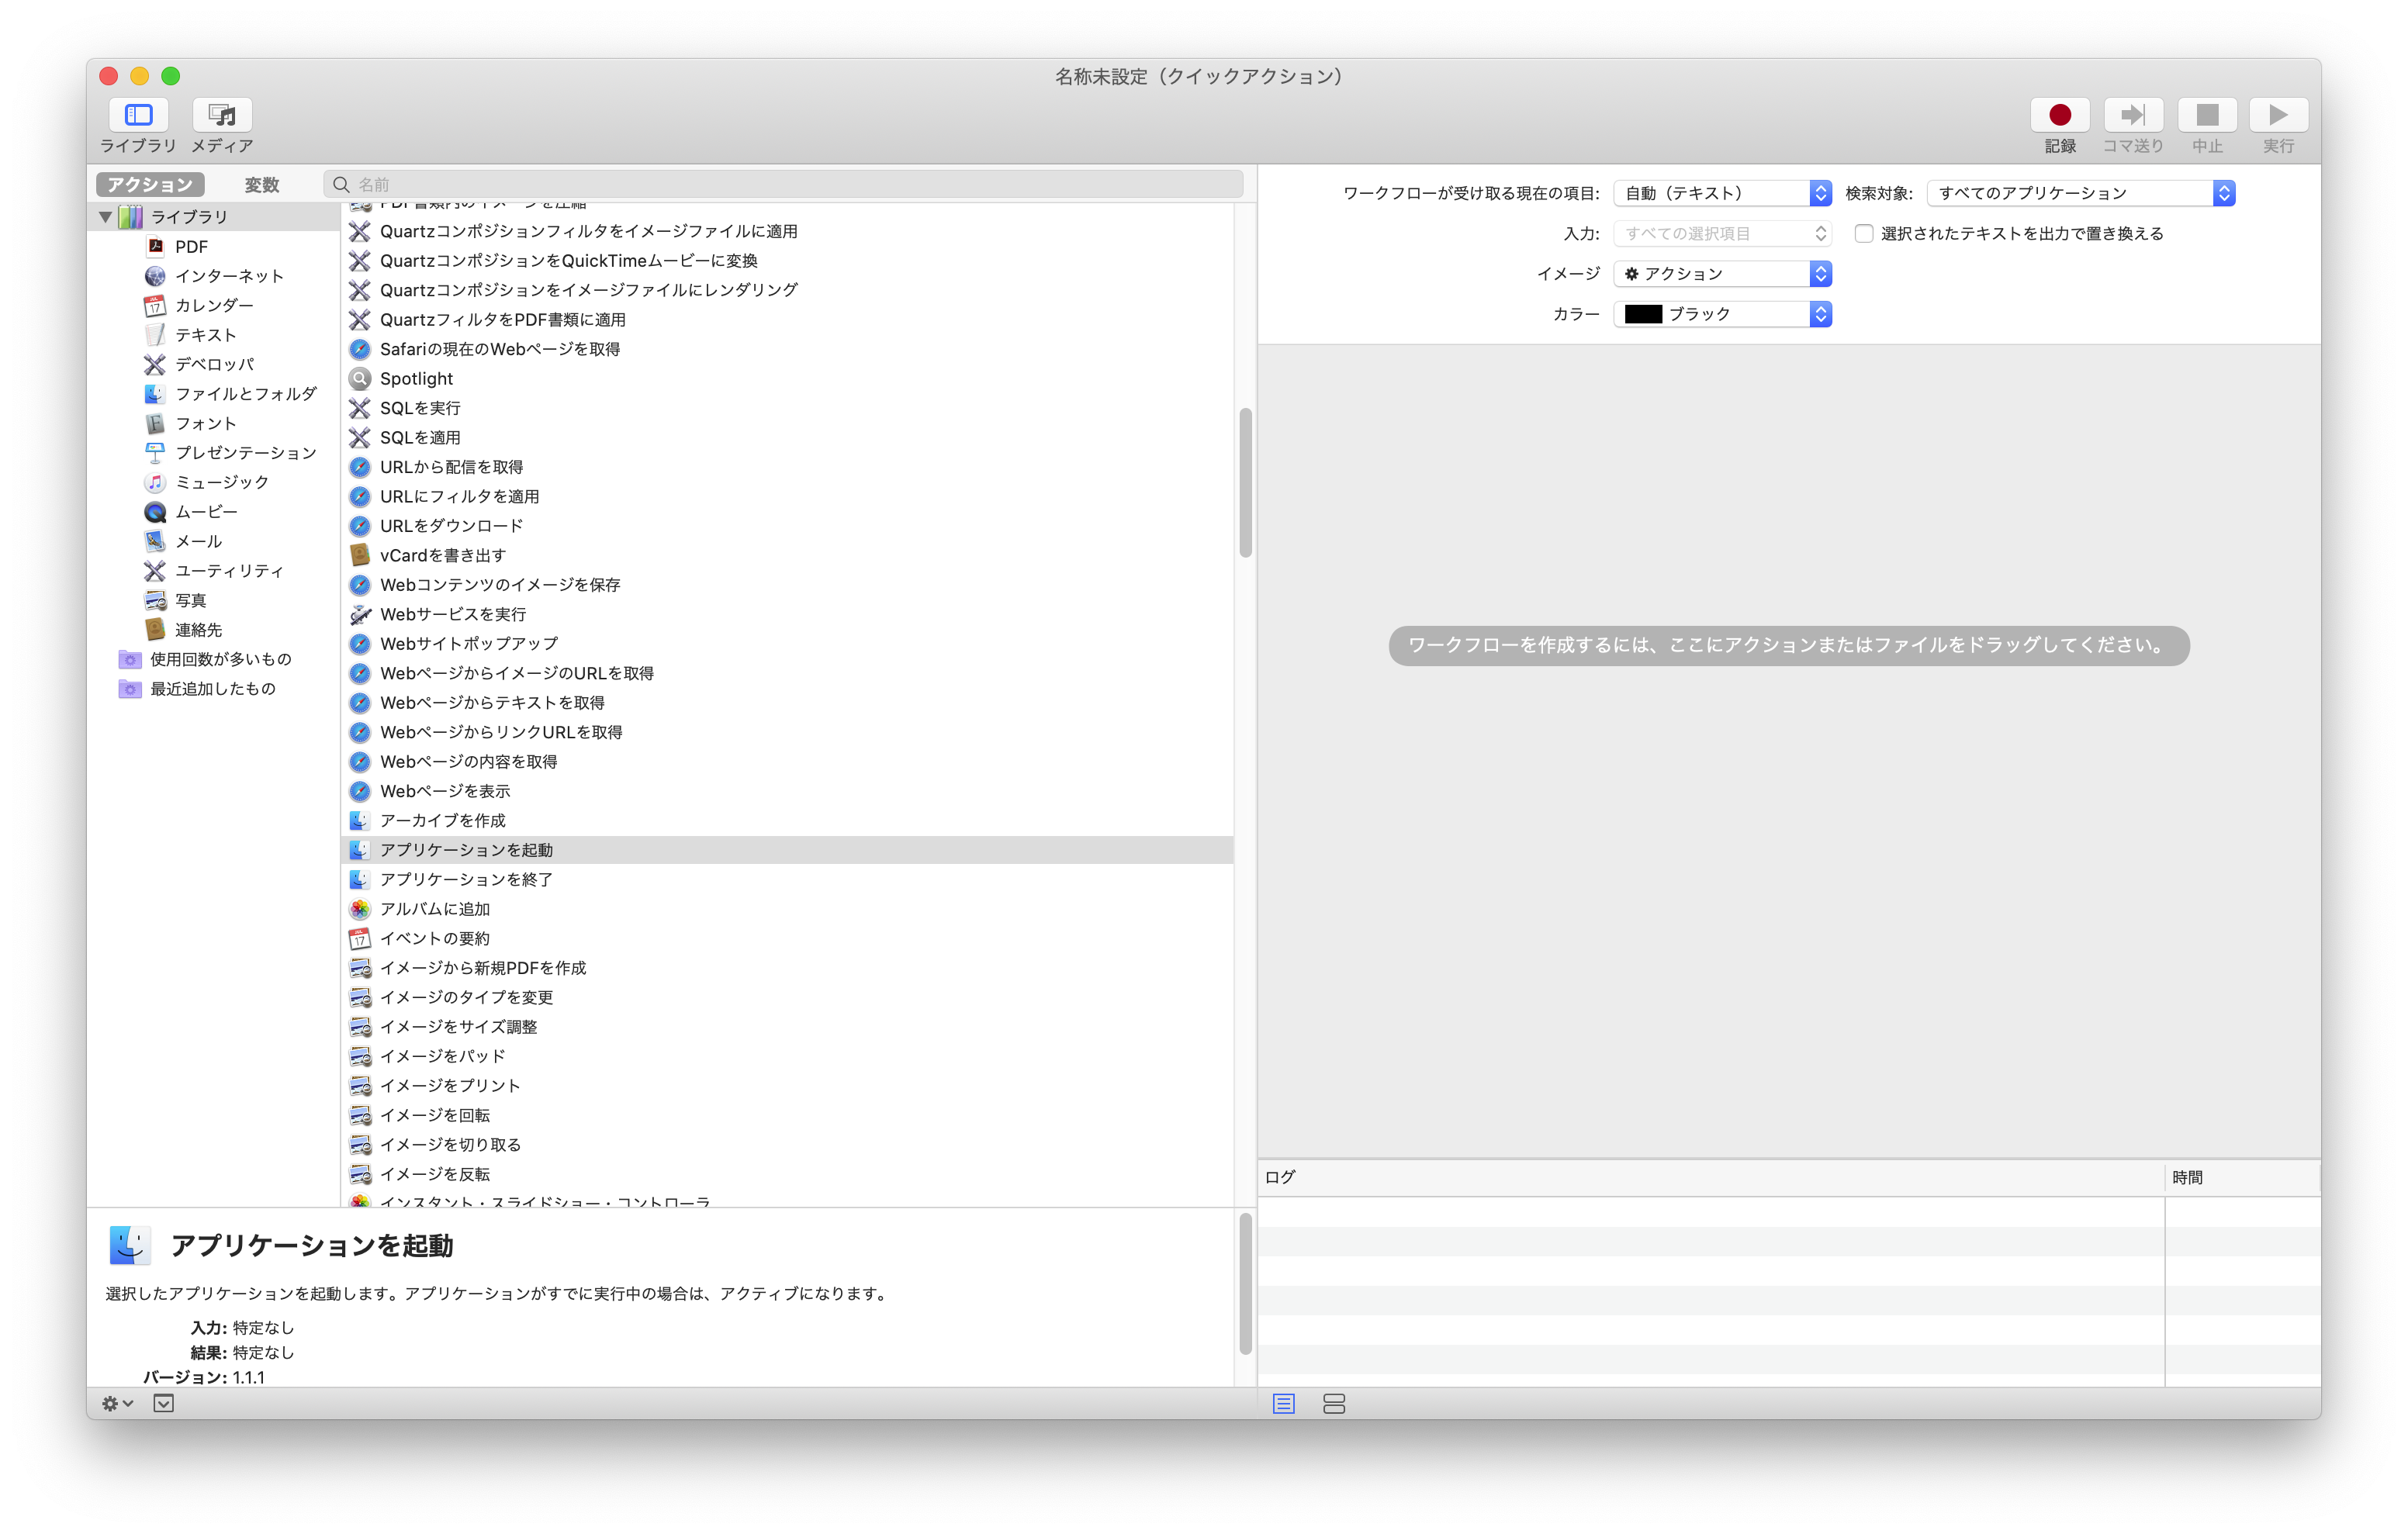Show the variables view icon at bottom
The width and height of the screenshot is (2408, 1534).
click(1333, 1404)
